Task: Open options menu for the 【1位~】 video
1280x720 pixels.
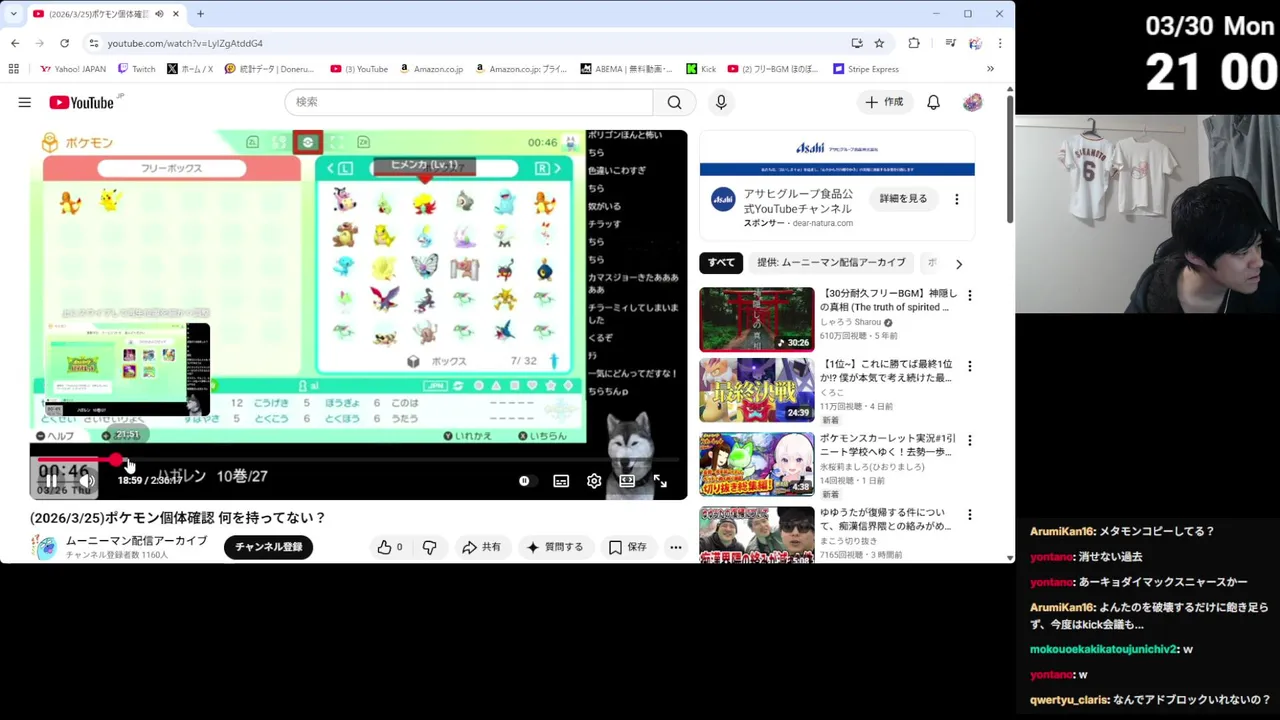Action: tap(969, 366)
